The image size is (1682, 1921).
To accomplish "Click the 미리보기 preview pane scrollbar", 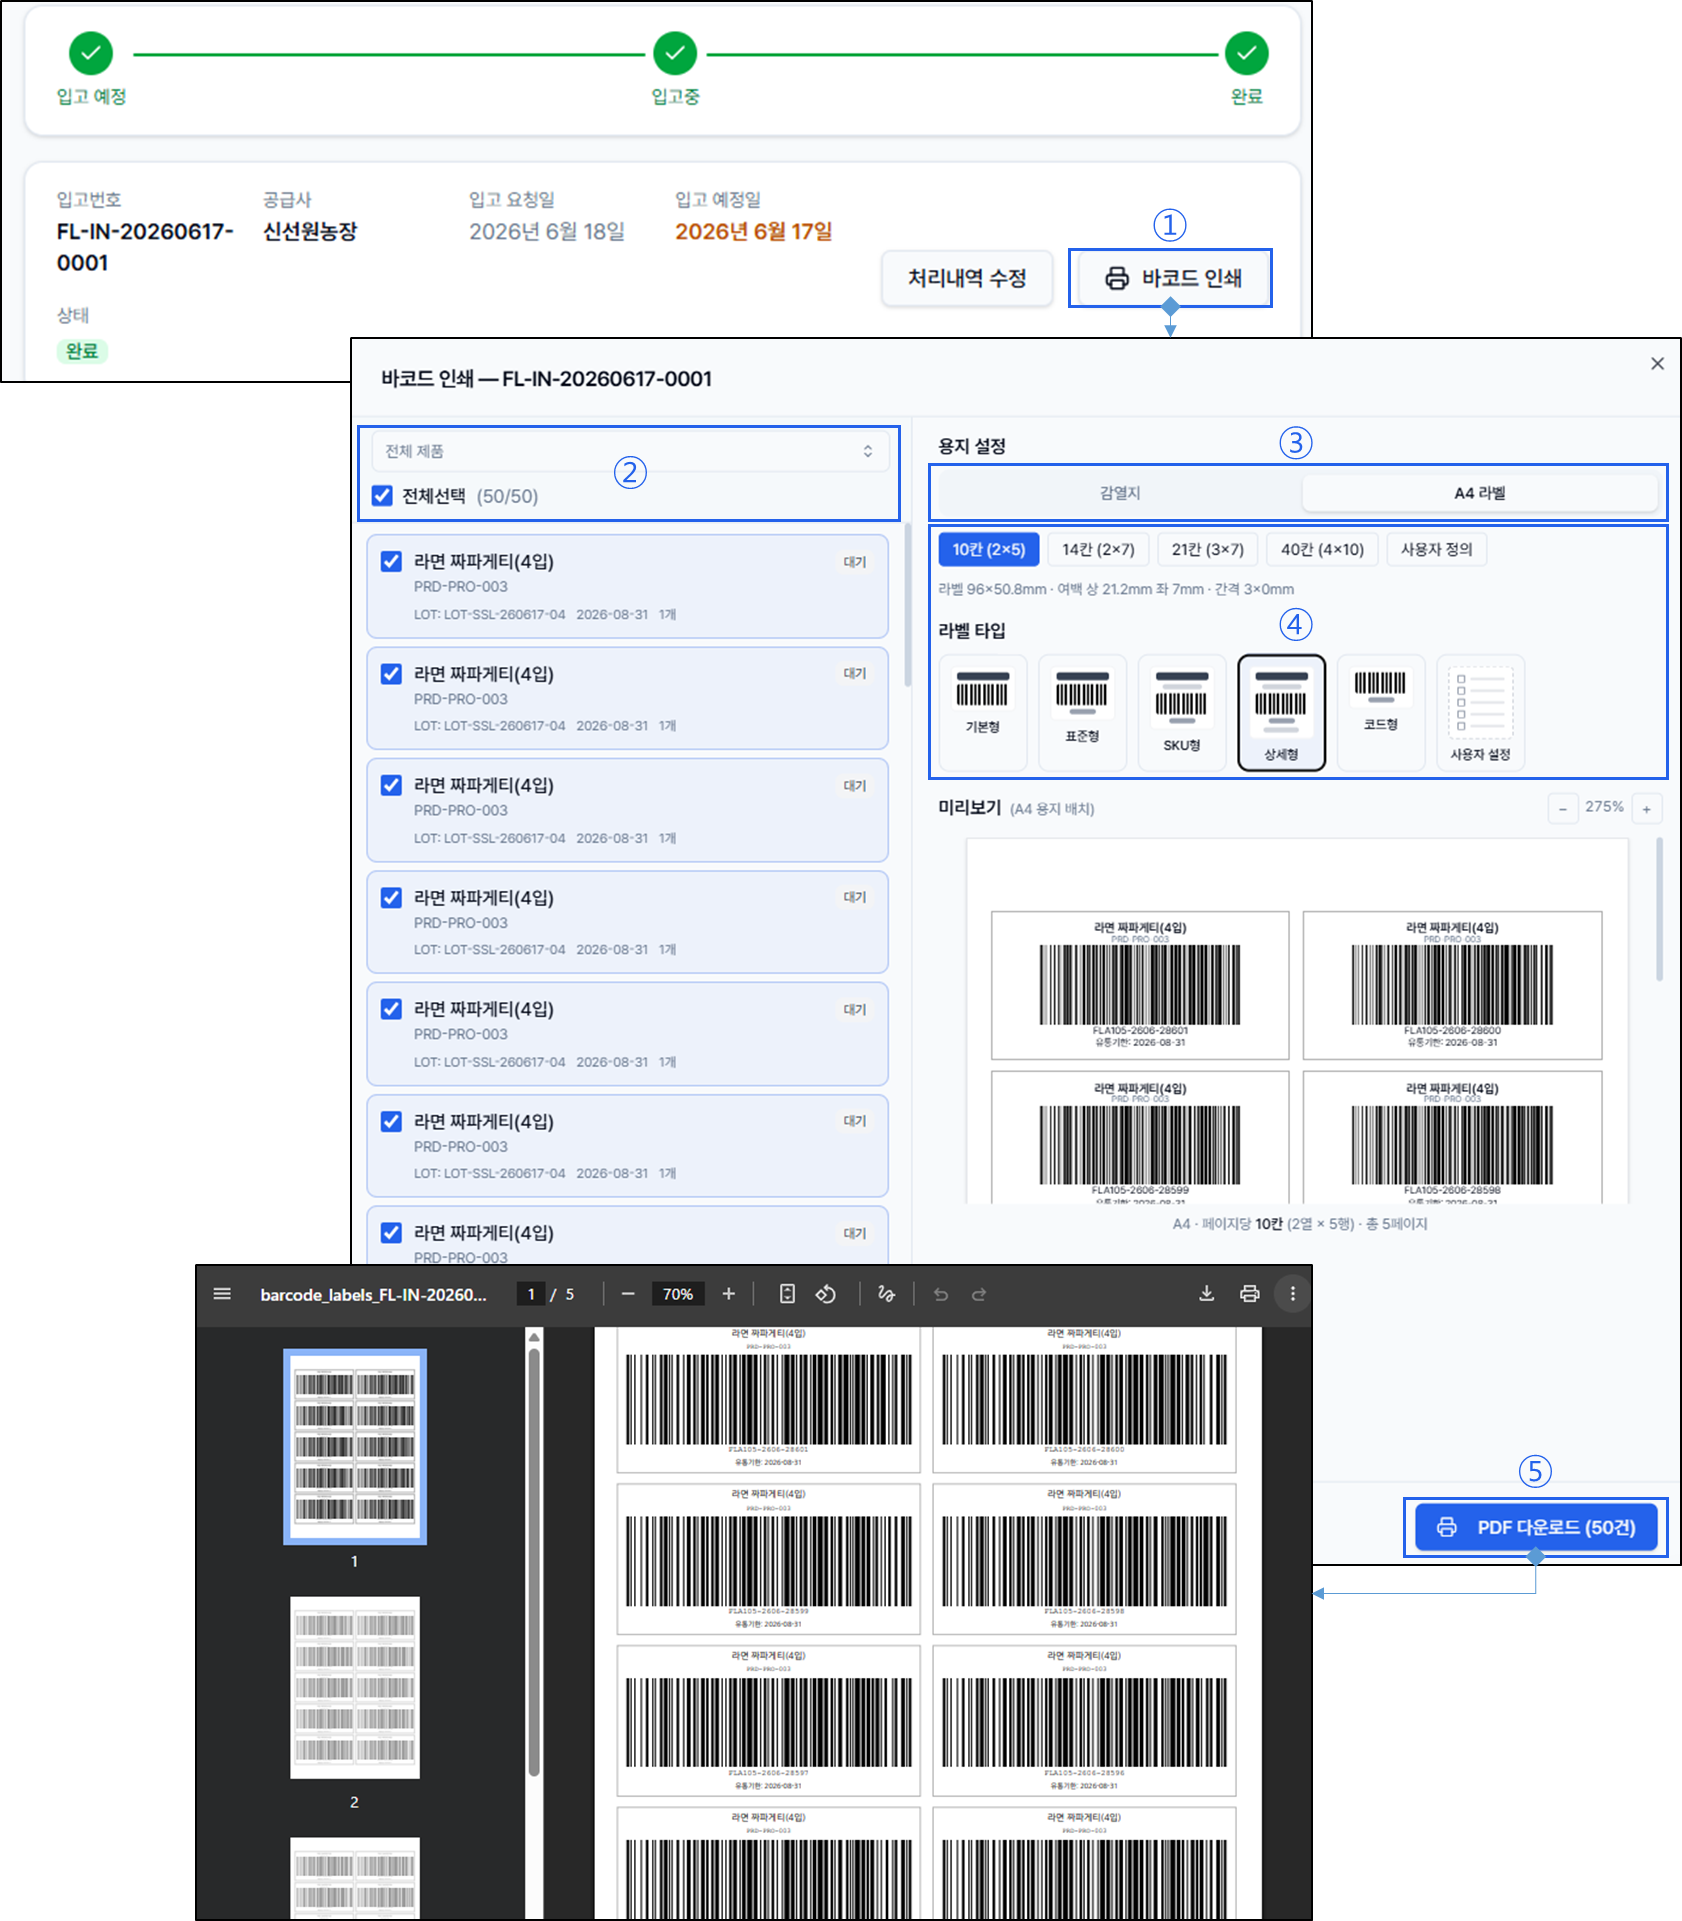I will [x=1660, y=910].
